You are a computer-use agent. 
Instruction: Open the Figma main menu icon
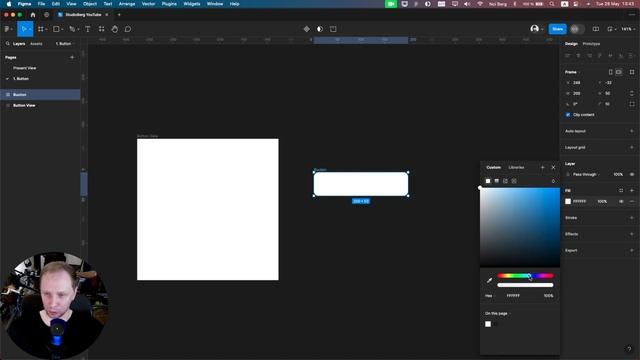(x=7, y=29)
